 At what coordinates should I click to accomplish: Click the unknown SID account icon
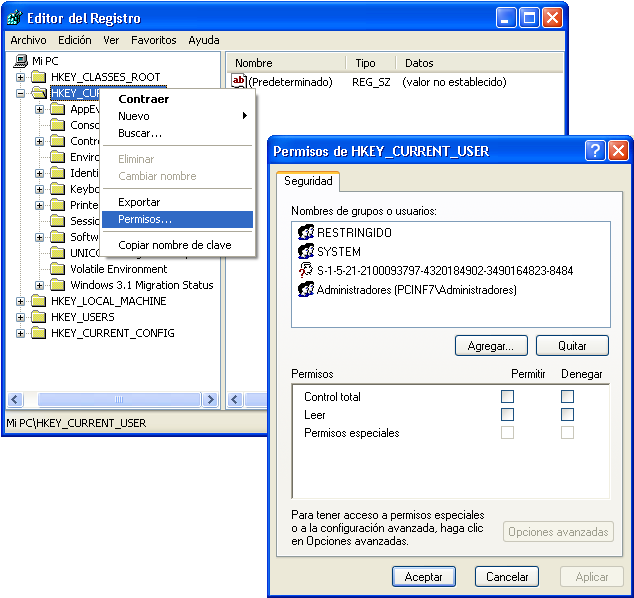tap(306, 270)
